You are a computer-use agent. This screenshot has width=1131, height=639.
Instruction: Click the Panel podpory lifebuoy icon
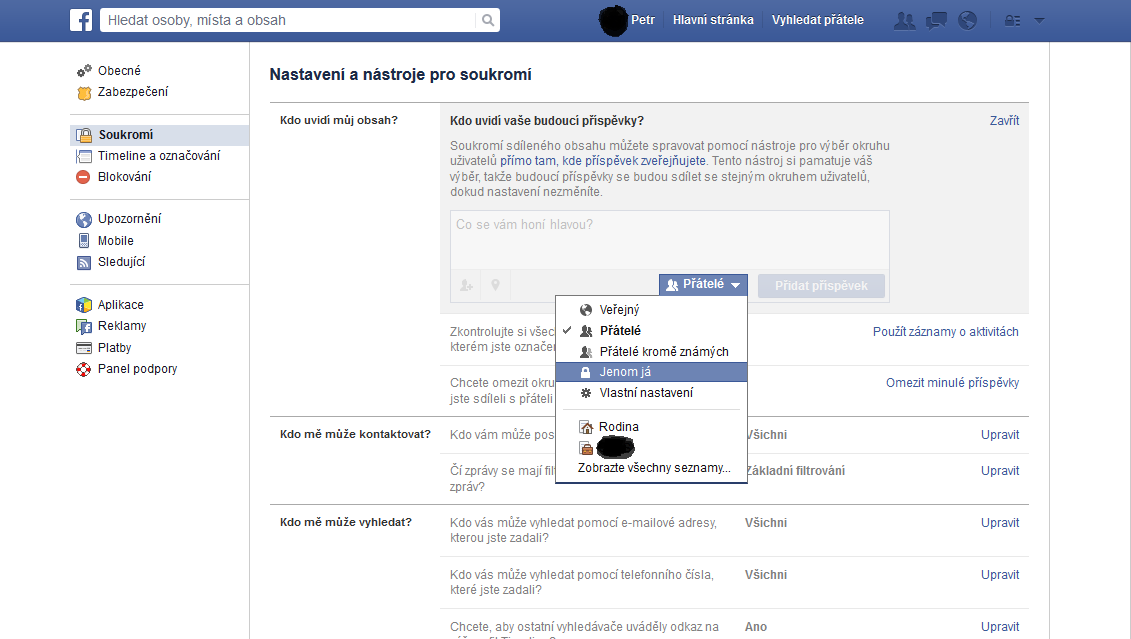click(84, 369)
